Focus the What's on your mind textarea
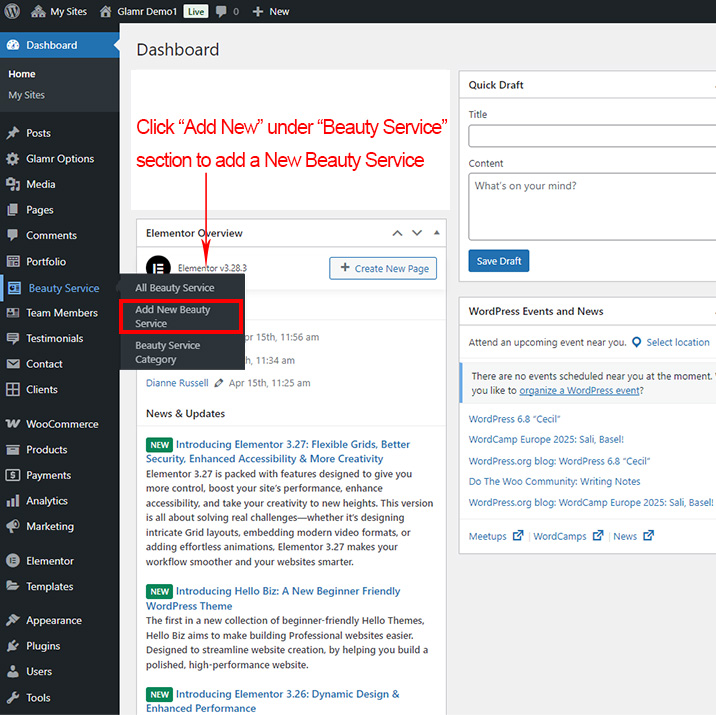 coord(592,206)
